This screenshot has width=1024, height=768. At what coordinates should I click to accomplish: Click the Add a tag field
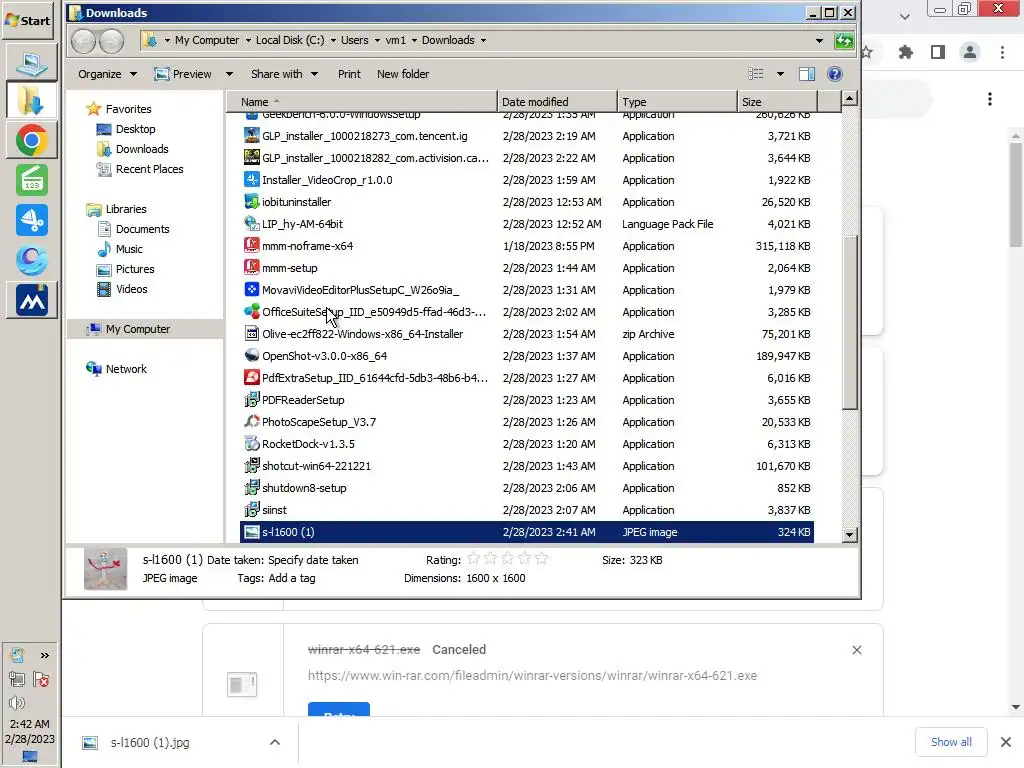pyautogui.click(x=292, y=578)
